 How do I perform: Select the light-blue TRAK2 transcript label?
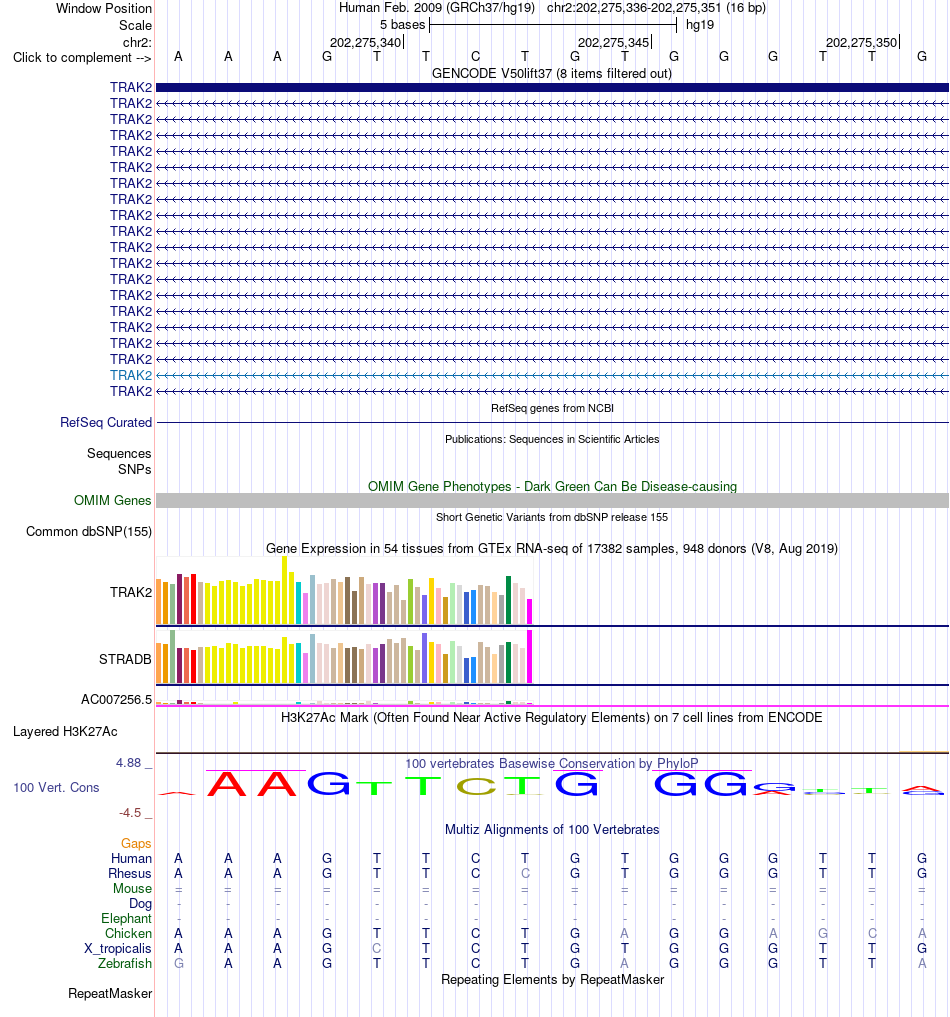130,375
